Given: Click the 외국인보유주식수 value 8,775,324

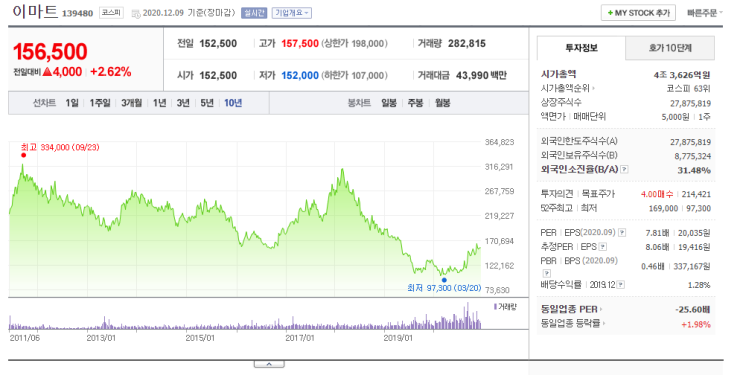Looking at the screenshot, I should [693, 156].
